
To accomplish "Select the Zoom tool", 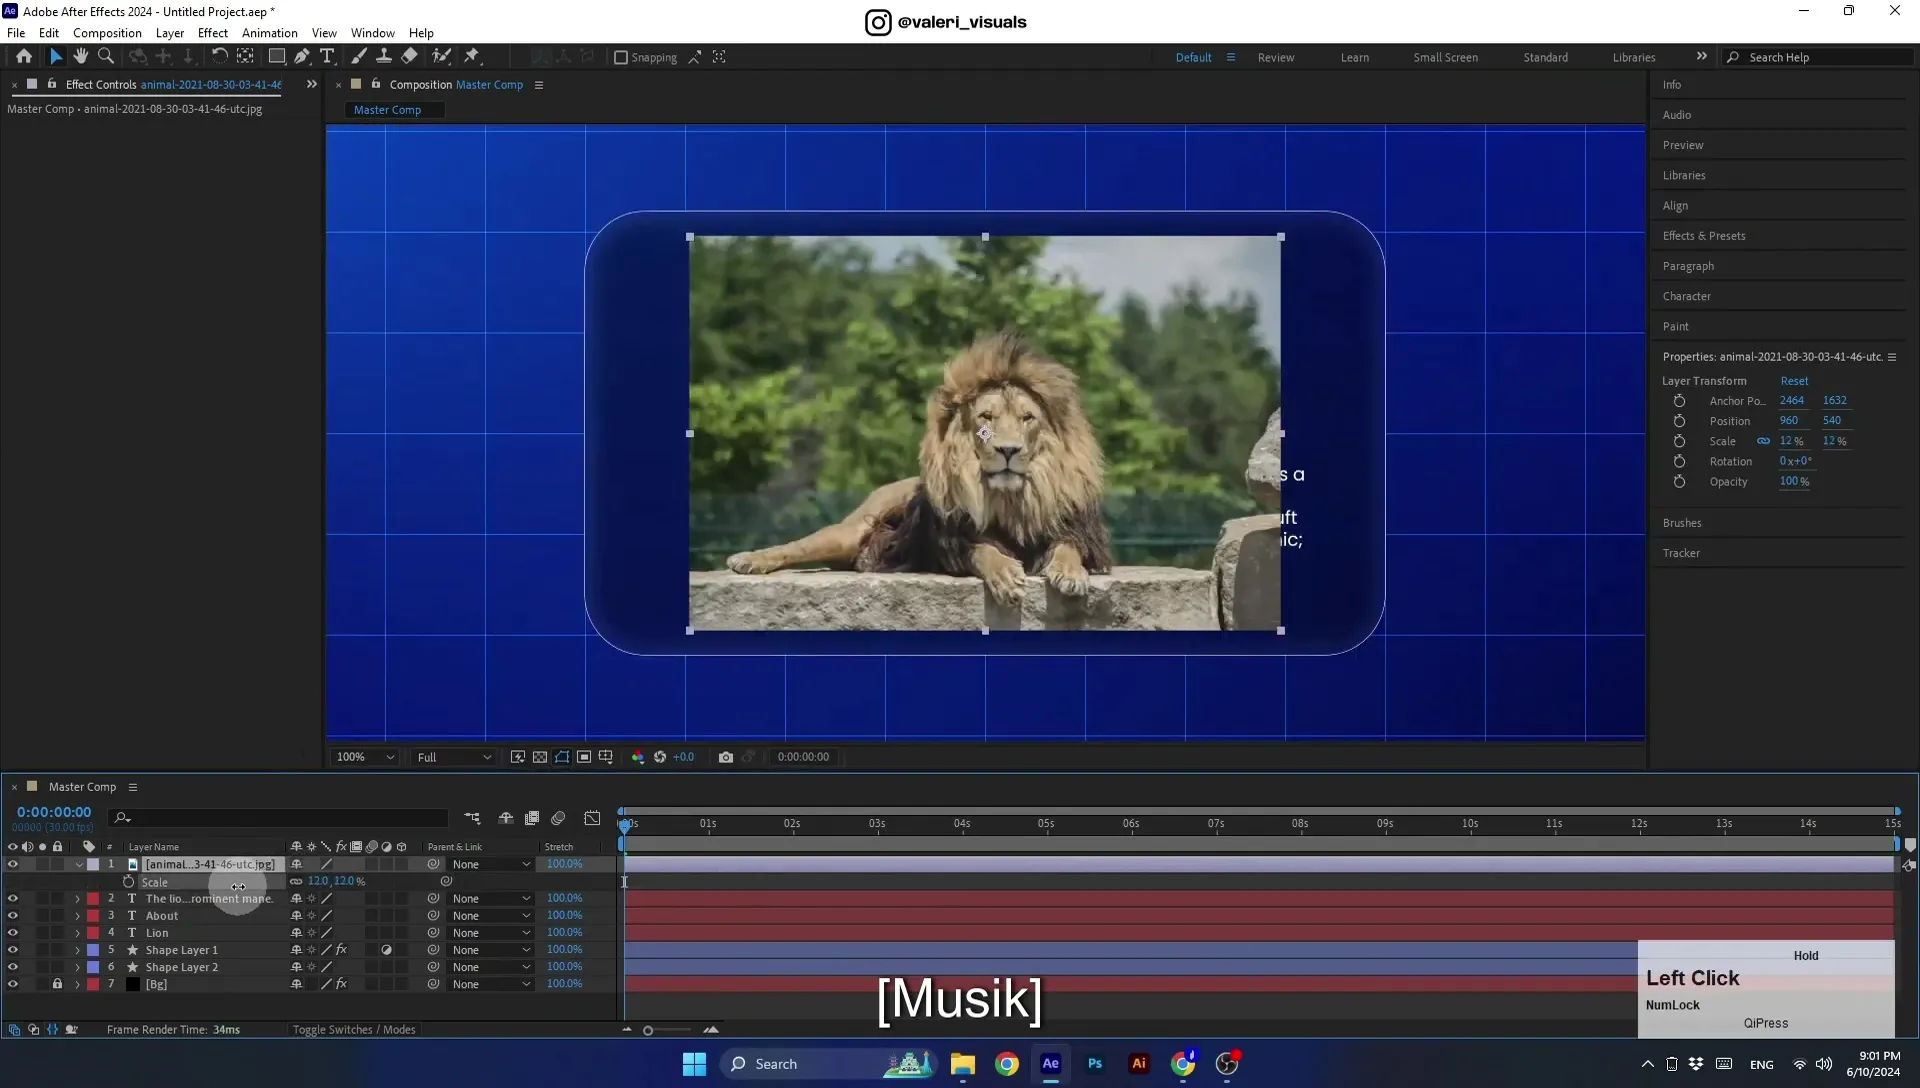I will 105,57.
